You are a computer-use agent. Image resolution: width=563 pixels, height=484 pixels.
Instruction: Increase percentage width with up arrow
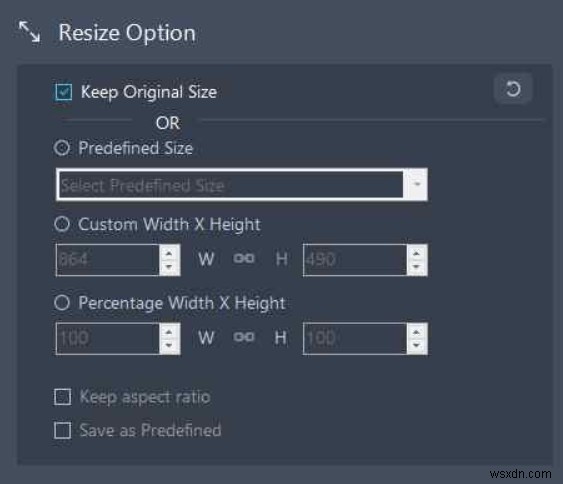coord(169,332)
